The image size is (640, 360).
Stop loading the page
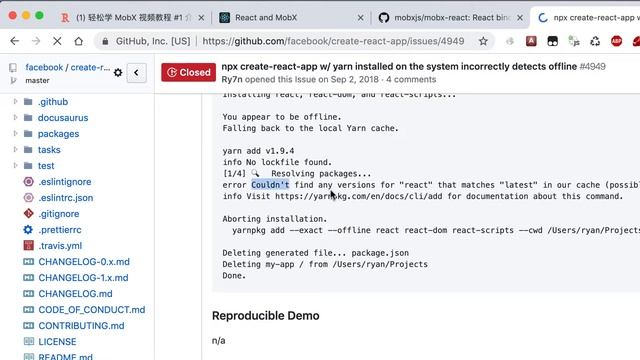click(x=57, y=41)
